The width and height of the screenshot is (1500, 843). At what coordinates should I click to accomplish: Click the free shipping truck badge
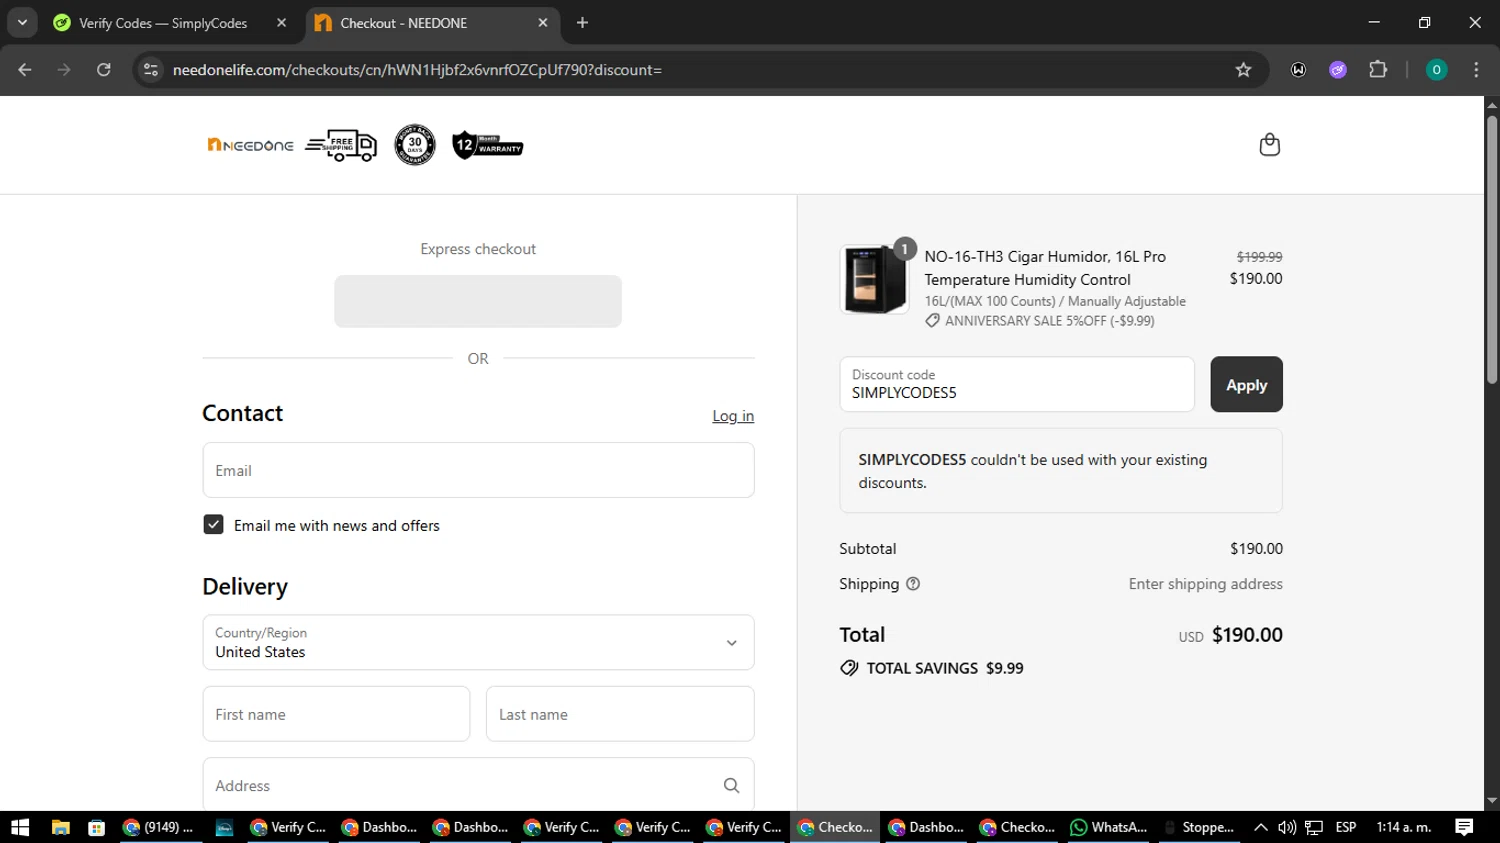click(x=341, y=146)
